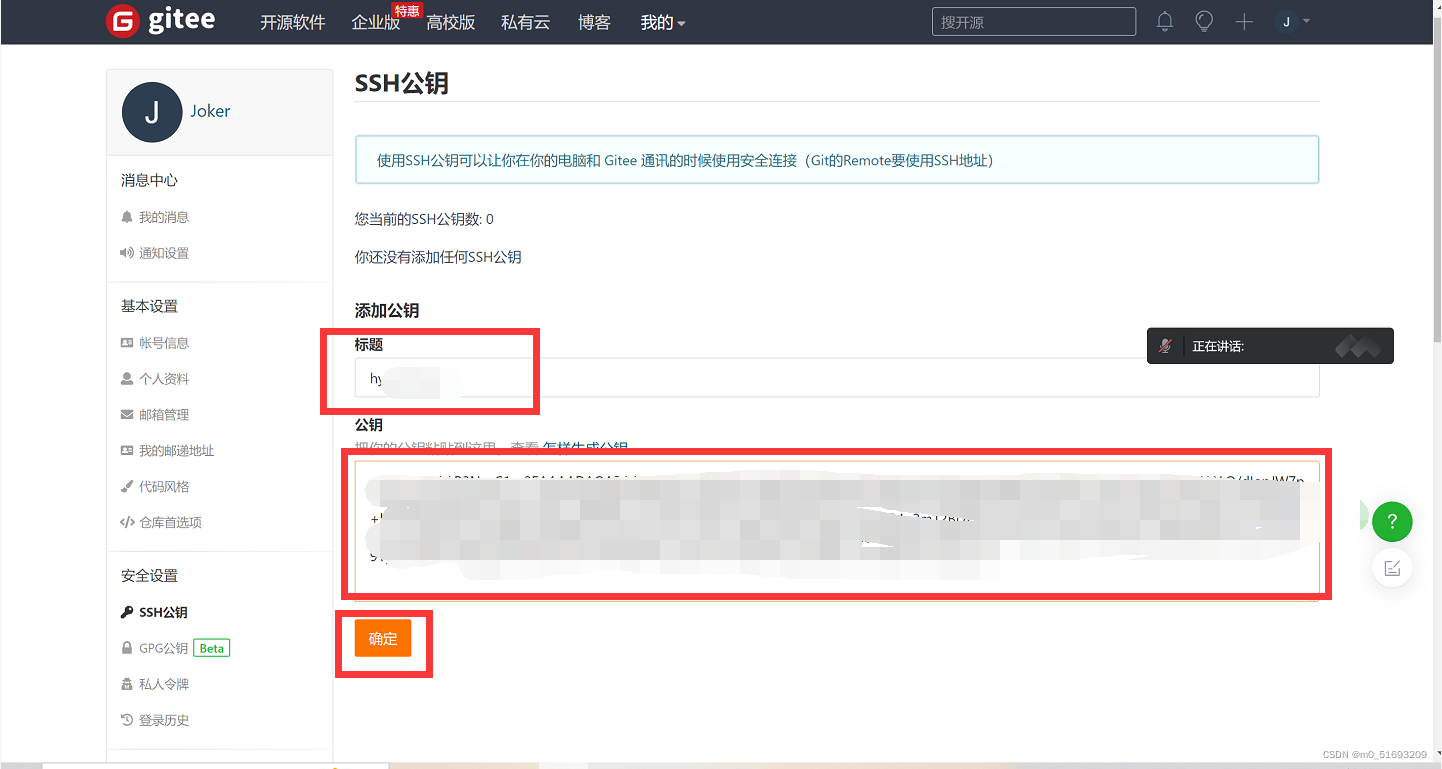
Task: Click the lightbulb icon in the top bar
Action: (x=1204, y=21)
